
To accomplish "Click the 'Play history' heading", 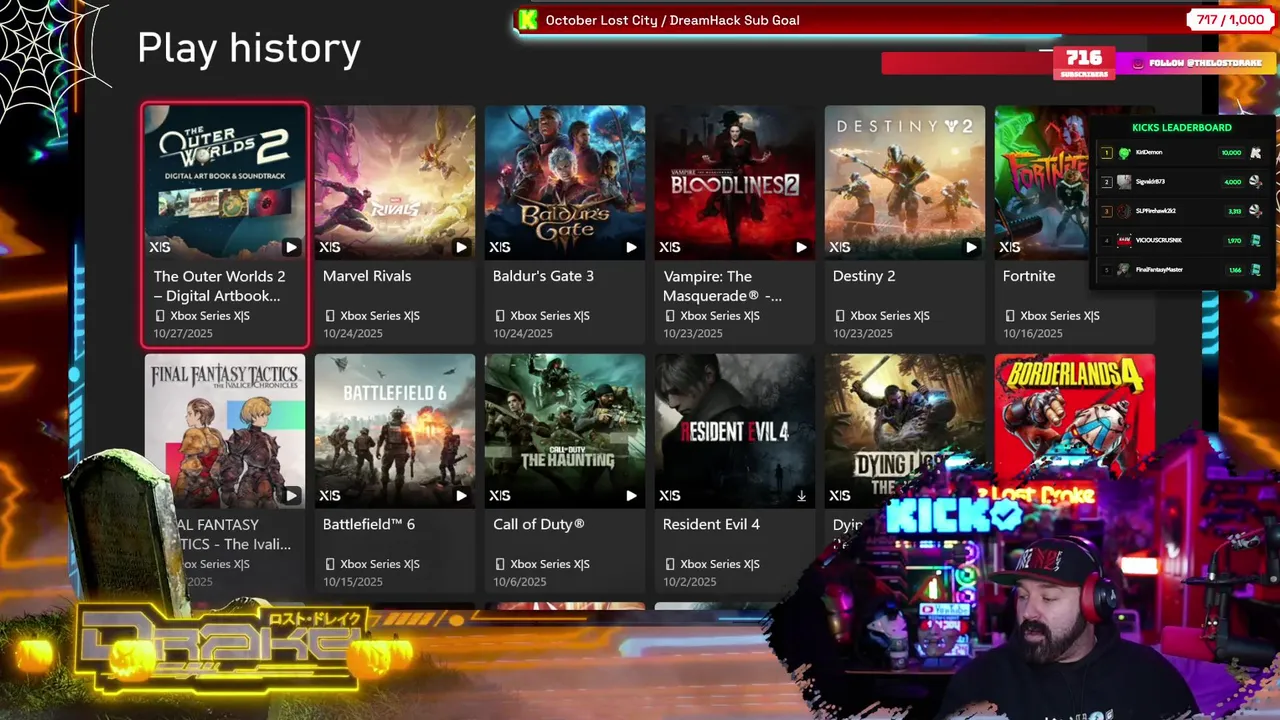I will [249, 49].
